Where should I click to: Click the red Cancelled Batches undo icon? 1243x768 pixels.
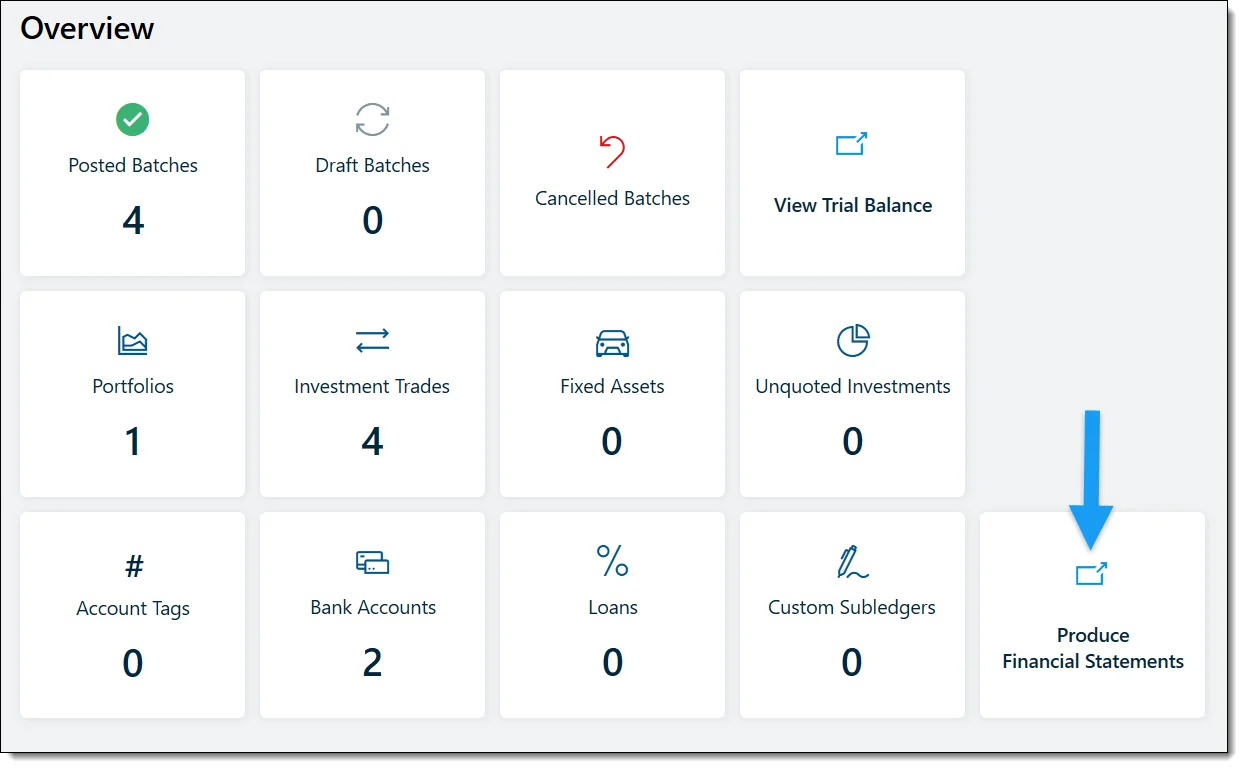pyautogui.click(x=612, y=151)
